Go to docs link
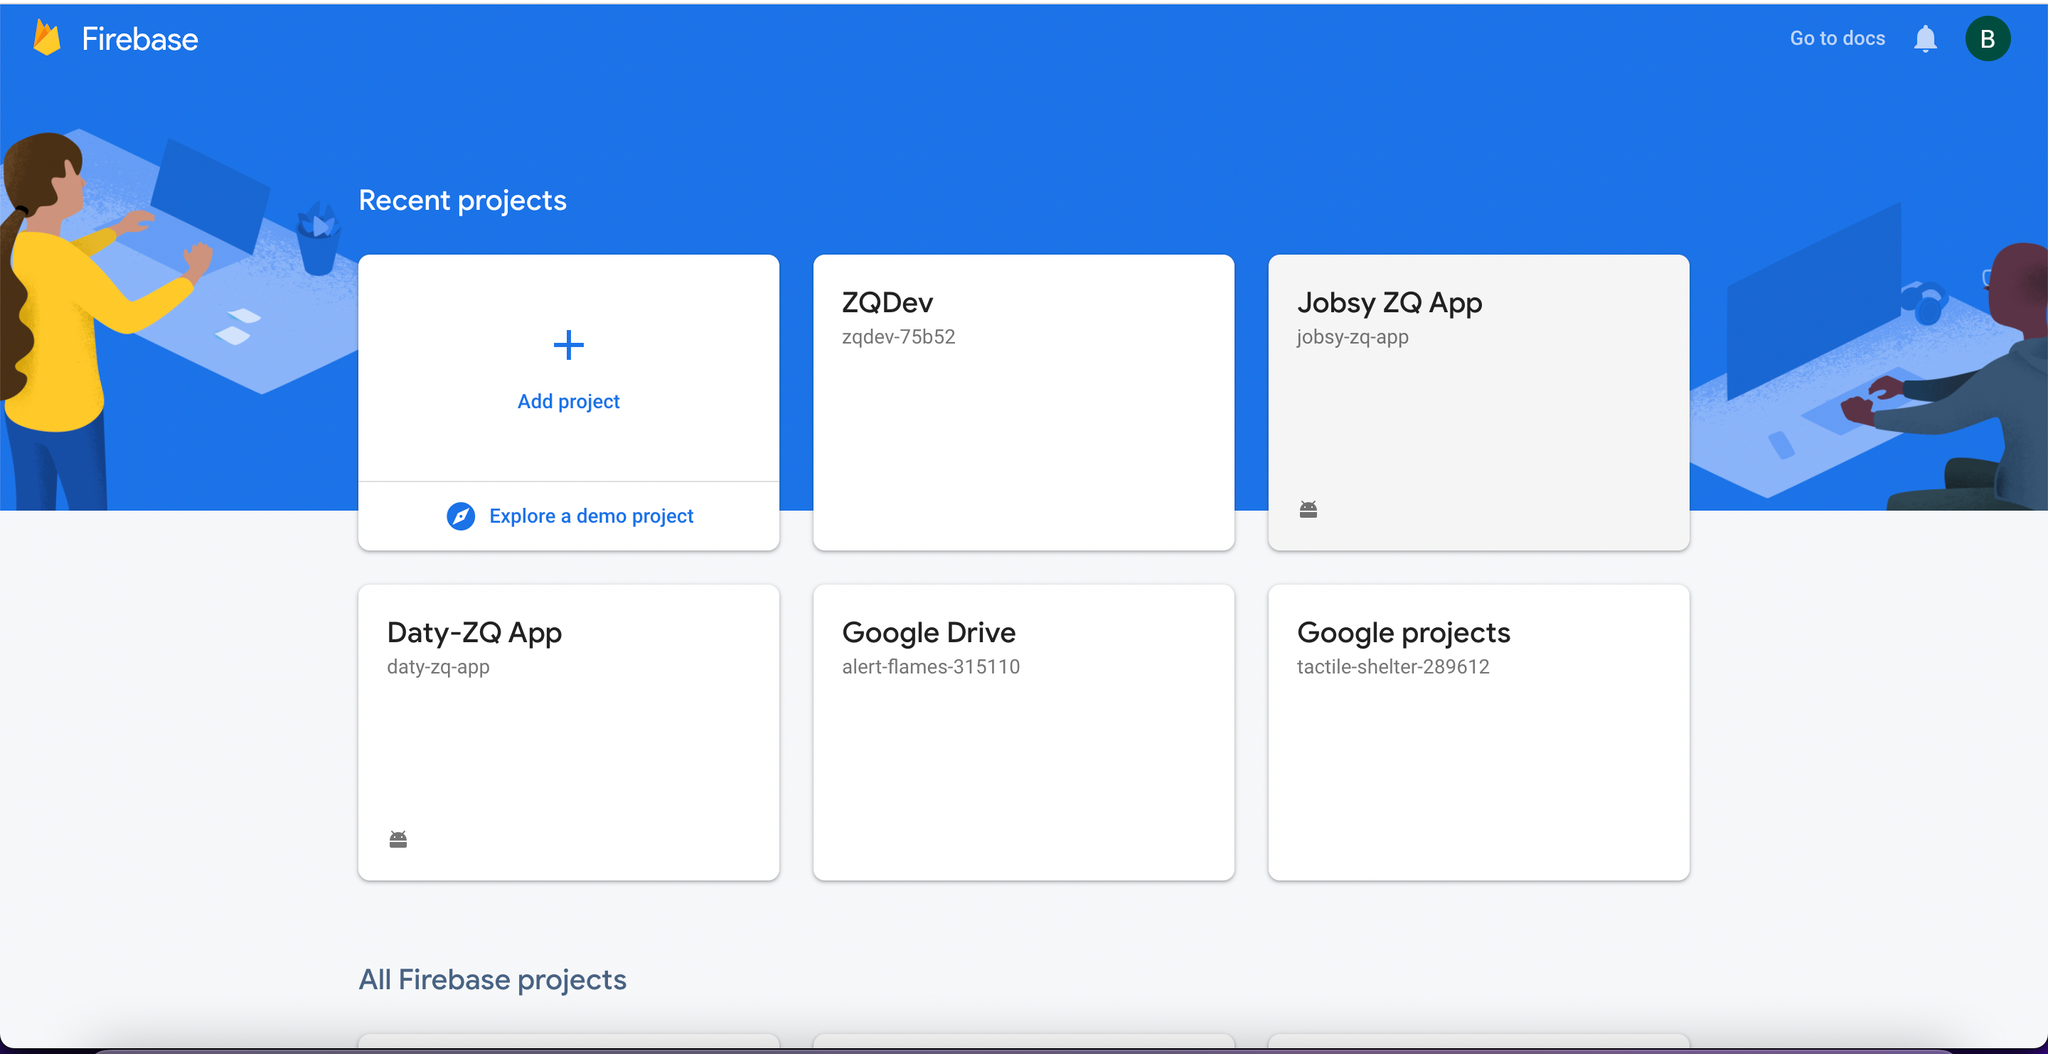This screenshot has width=2048, height=1054. tap(1837, 38)
